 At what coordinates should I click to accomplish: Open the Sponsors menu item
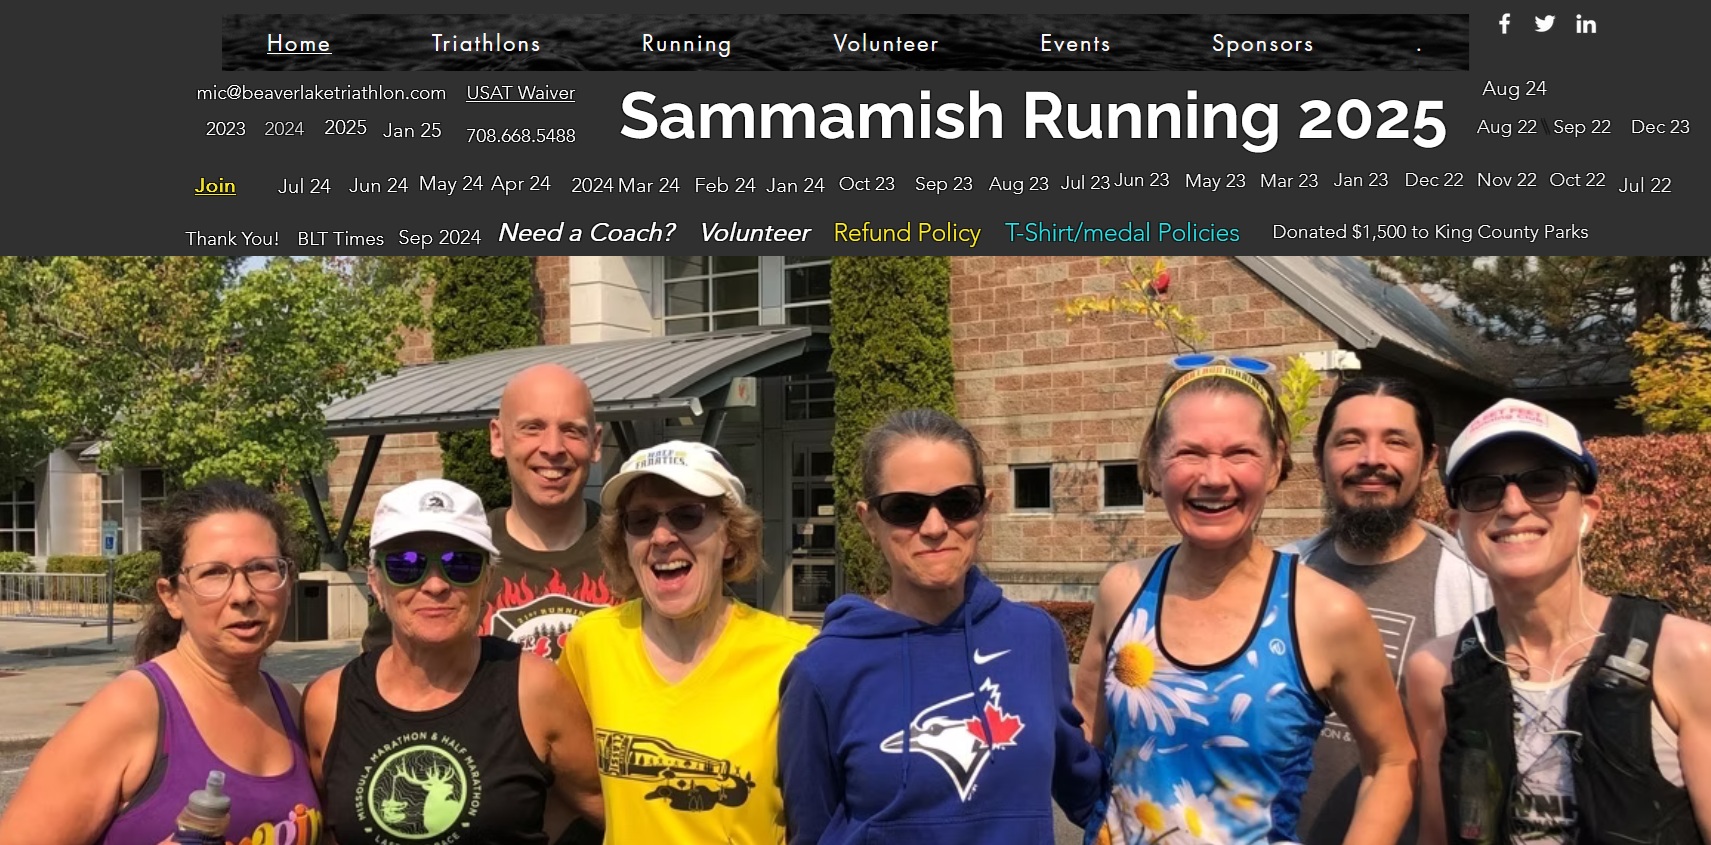point(1262,43)
